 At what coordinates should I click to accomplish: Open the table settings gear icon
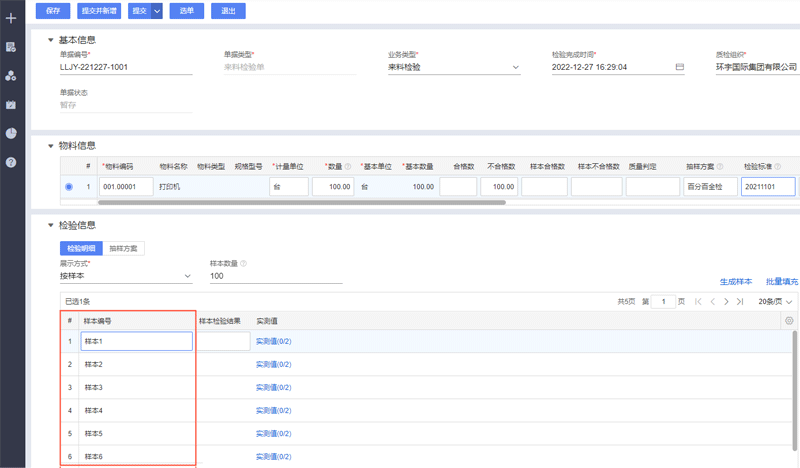point(789,321)
